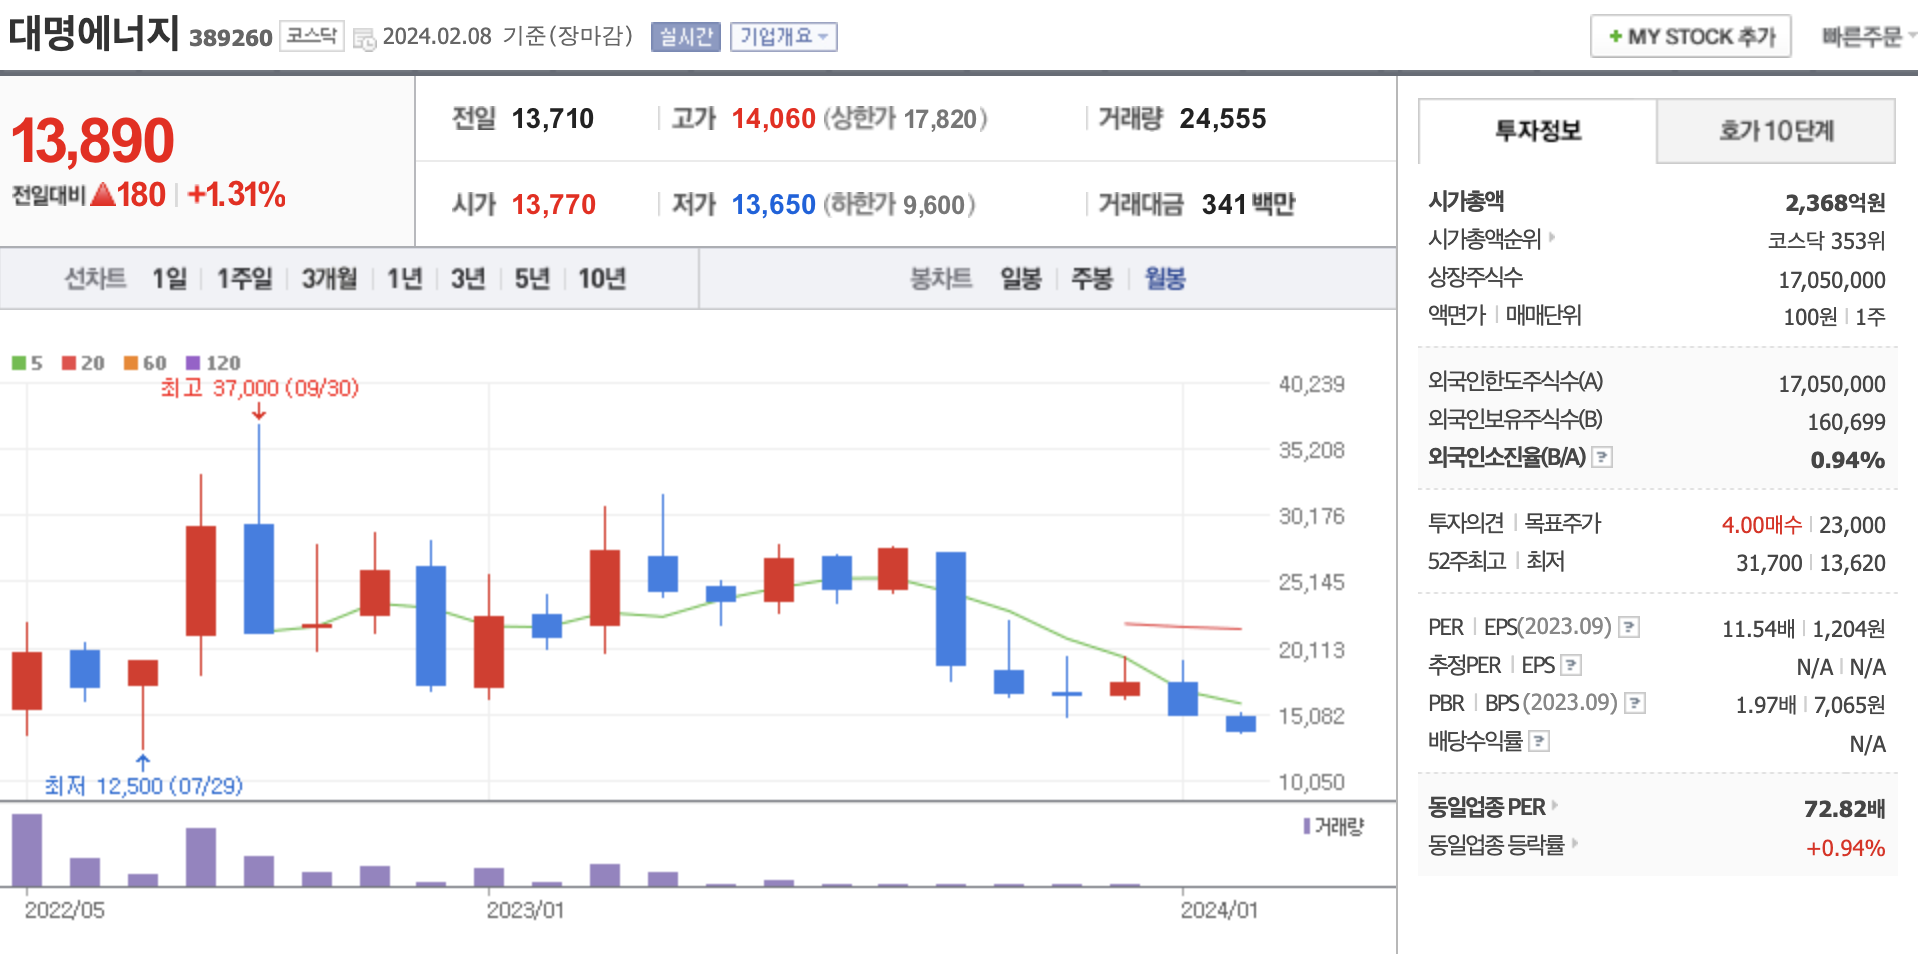1920x954 pixels.
Task: Click the 거래대금 value 341 백만
Action: [1249, 205]
